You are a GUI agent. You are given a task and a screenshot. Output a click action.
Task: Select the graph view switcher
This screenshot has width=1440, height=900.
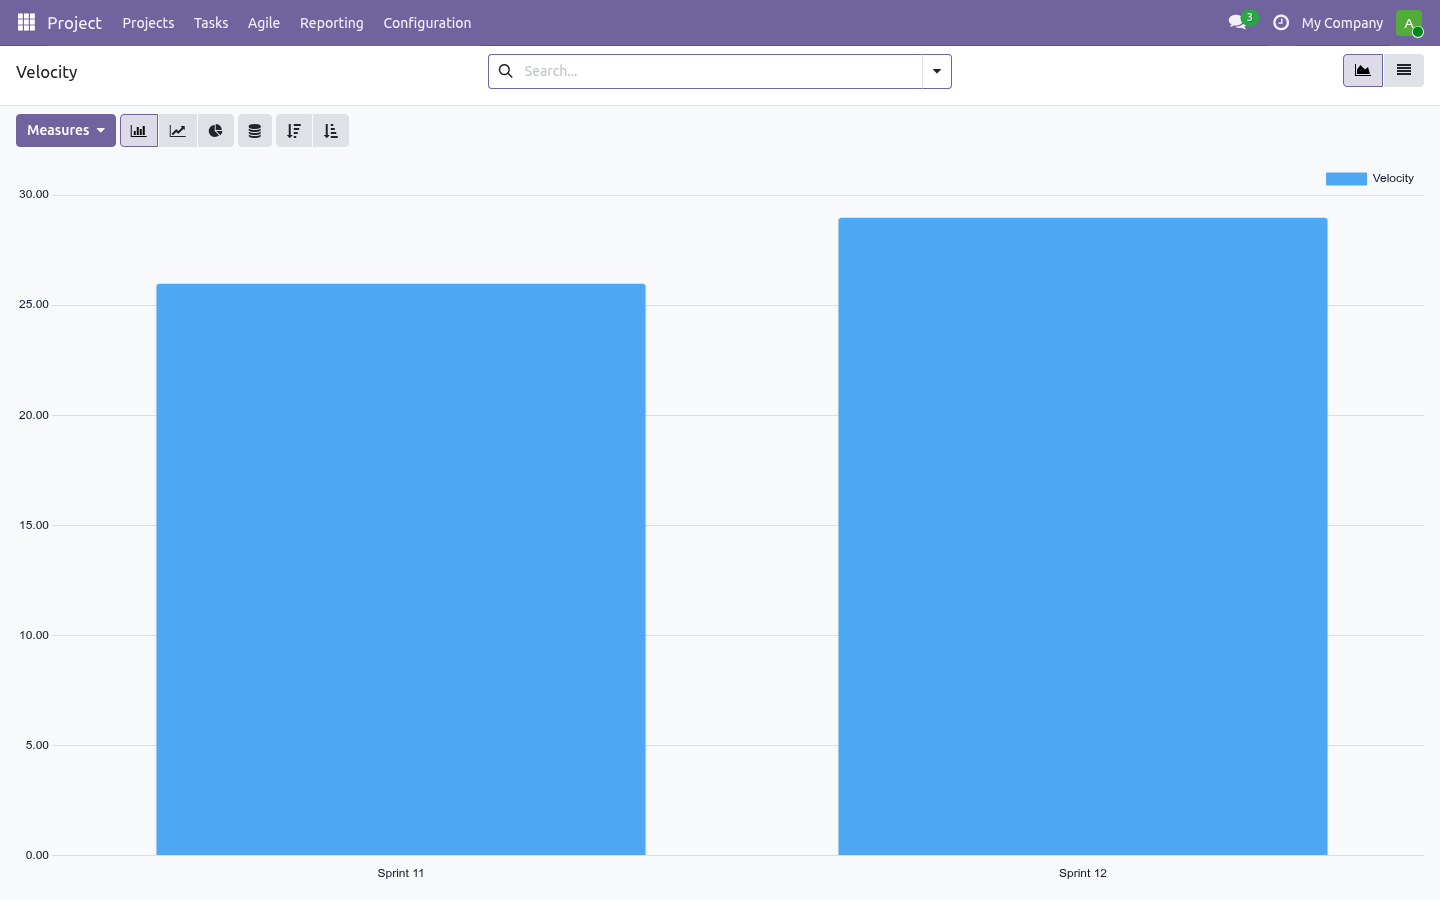pyautogui.click(x=1363, y=71)
